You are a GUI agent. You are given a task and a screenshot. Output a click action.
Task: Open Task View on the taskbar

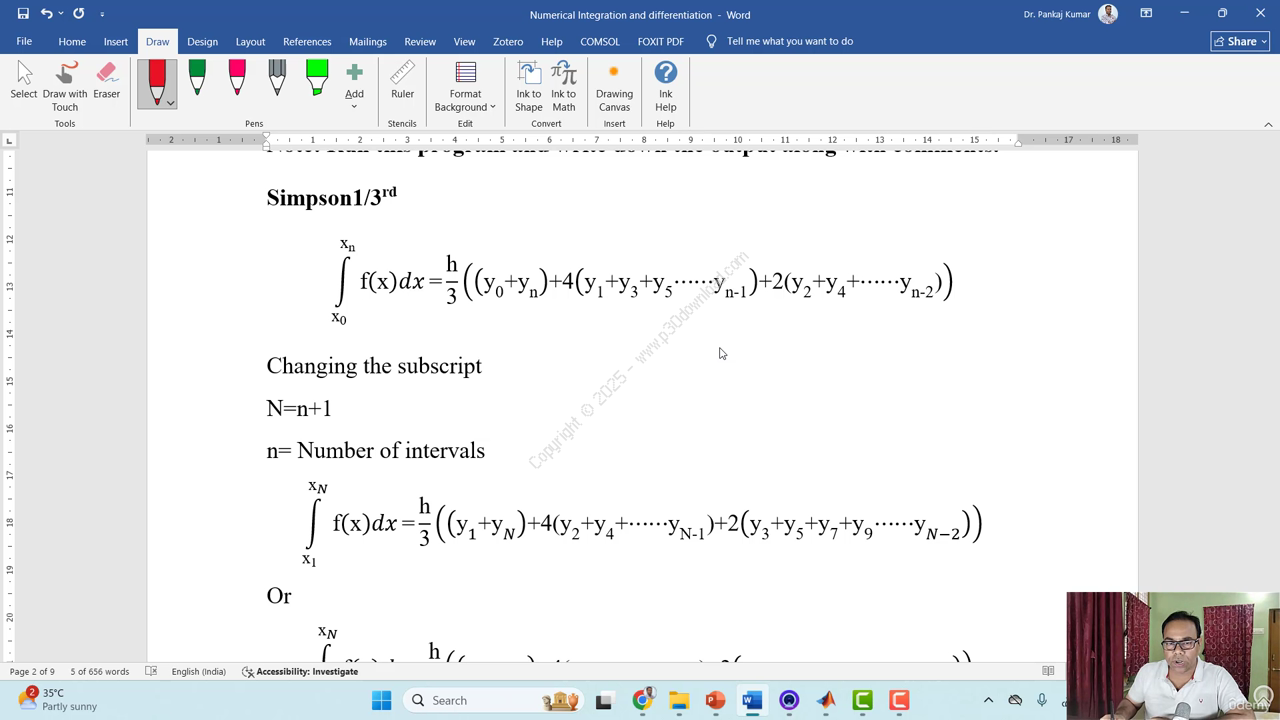click(x=604, y=700)
